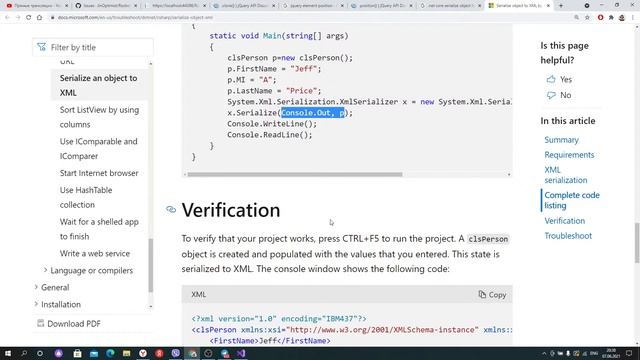
Task: Open the browser profile avatar
Action: (622, 18)
